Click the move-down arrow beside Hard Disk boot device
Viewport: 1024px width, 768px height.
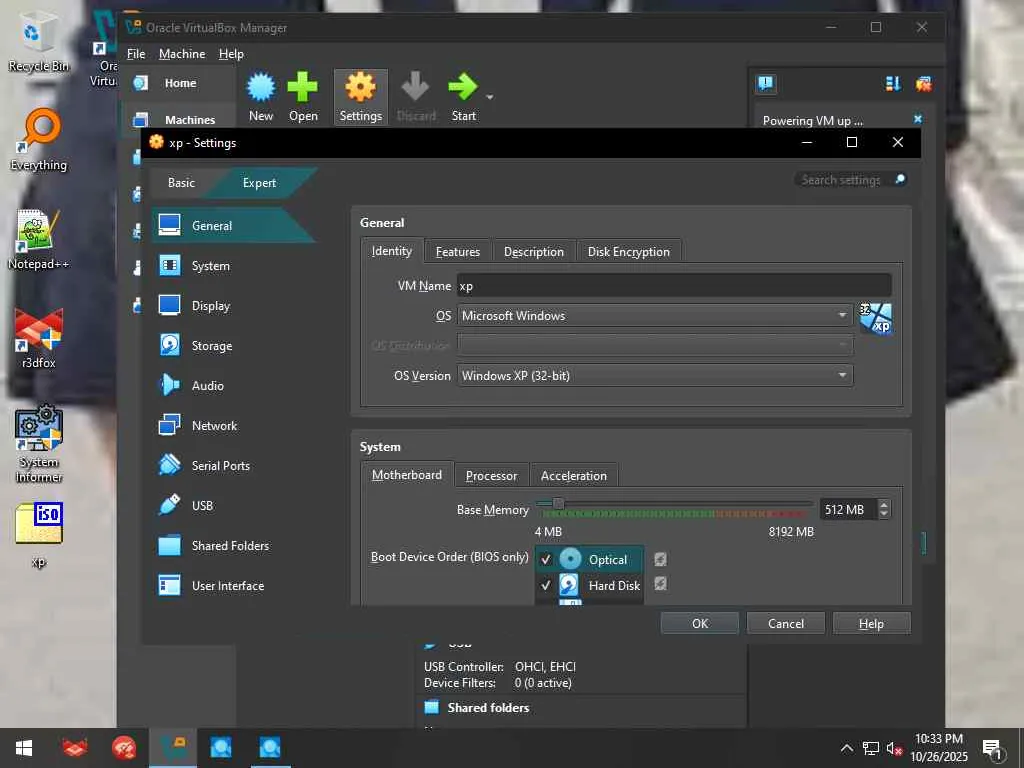(x=660, y=583)
